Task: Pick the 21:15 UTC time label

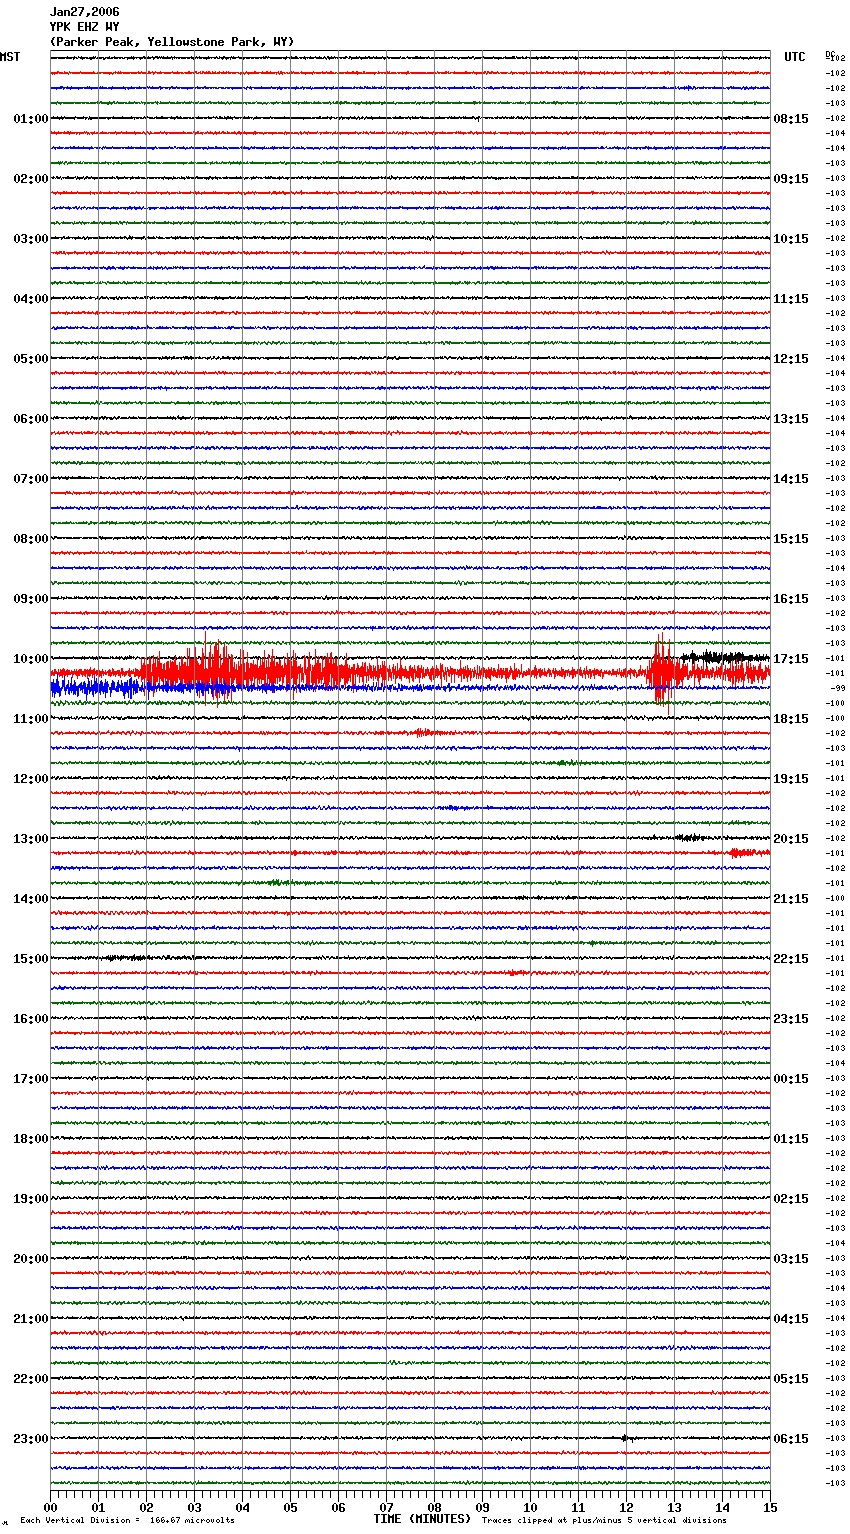Action: [791, 899]
